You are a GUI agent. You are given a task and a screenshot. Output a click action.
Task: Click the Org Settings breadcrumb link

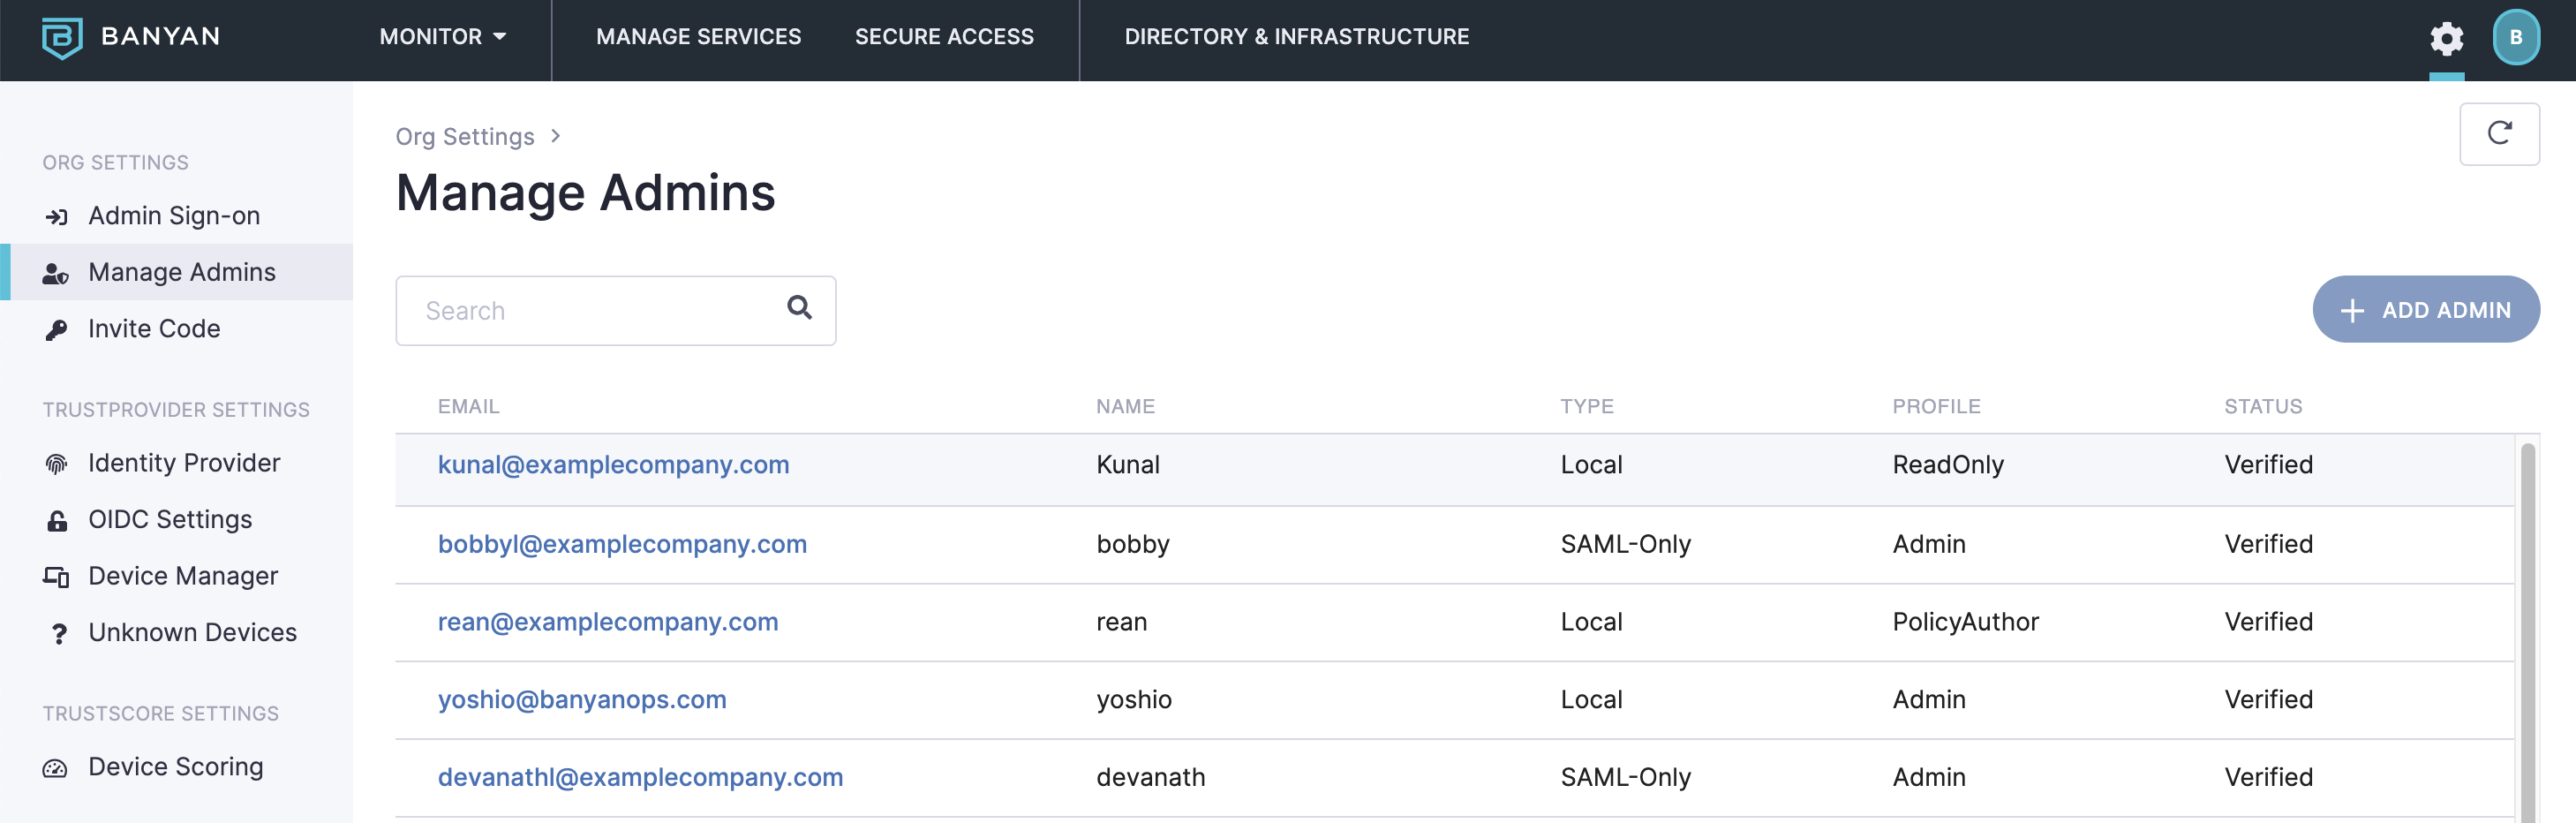click(465, 137)
